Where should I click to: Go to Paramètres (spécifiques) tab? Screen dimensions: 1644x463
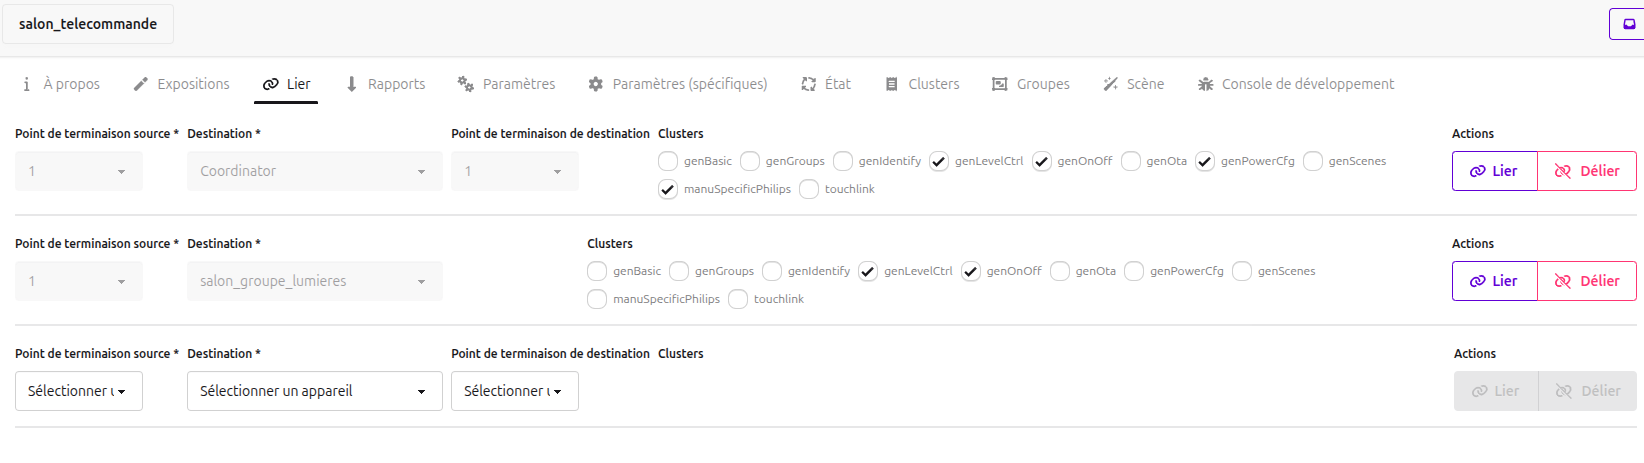[x=677, y=84]
